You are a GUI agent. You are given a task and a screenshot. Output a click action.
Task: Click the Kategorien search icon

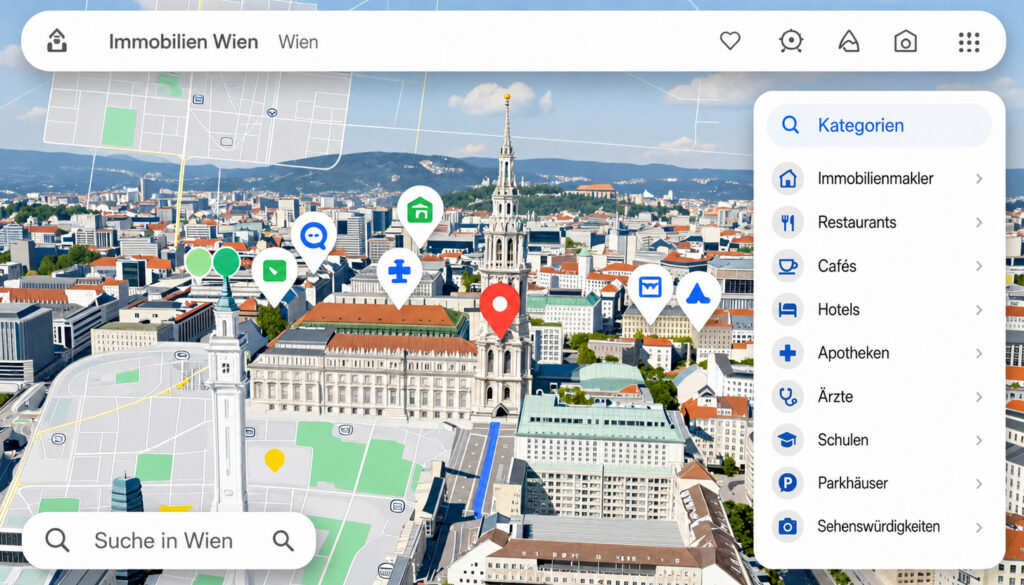790,125
